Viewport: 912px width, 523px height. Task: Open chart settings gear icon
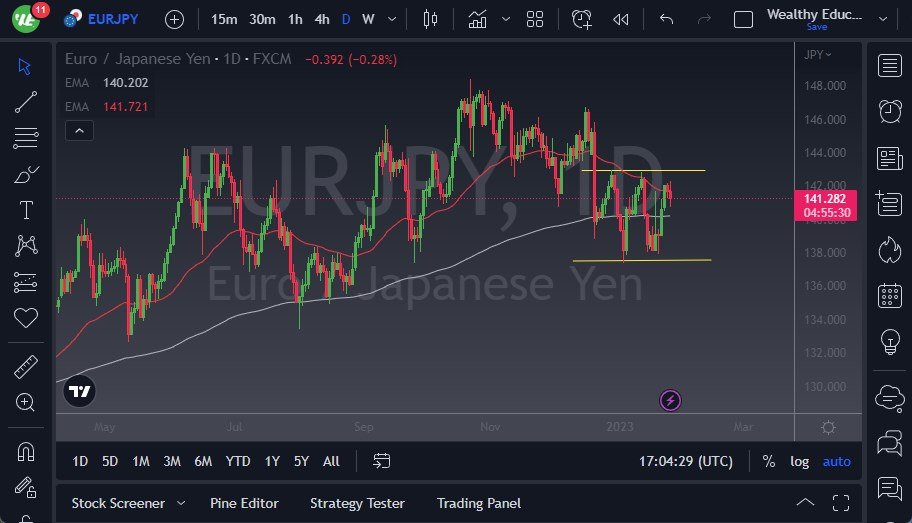tap(828, 427)
